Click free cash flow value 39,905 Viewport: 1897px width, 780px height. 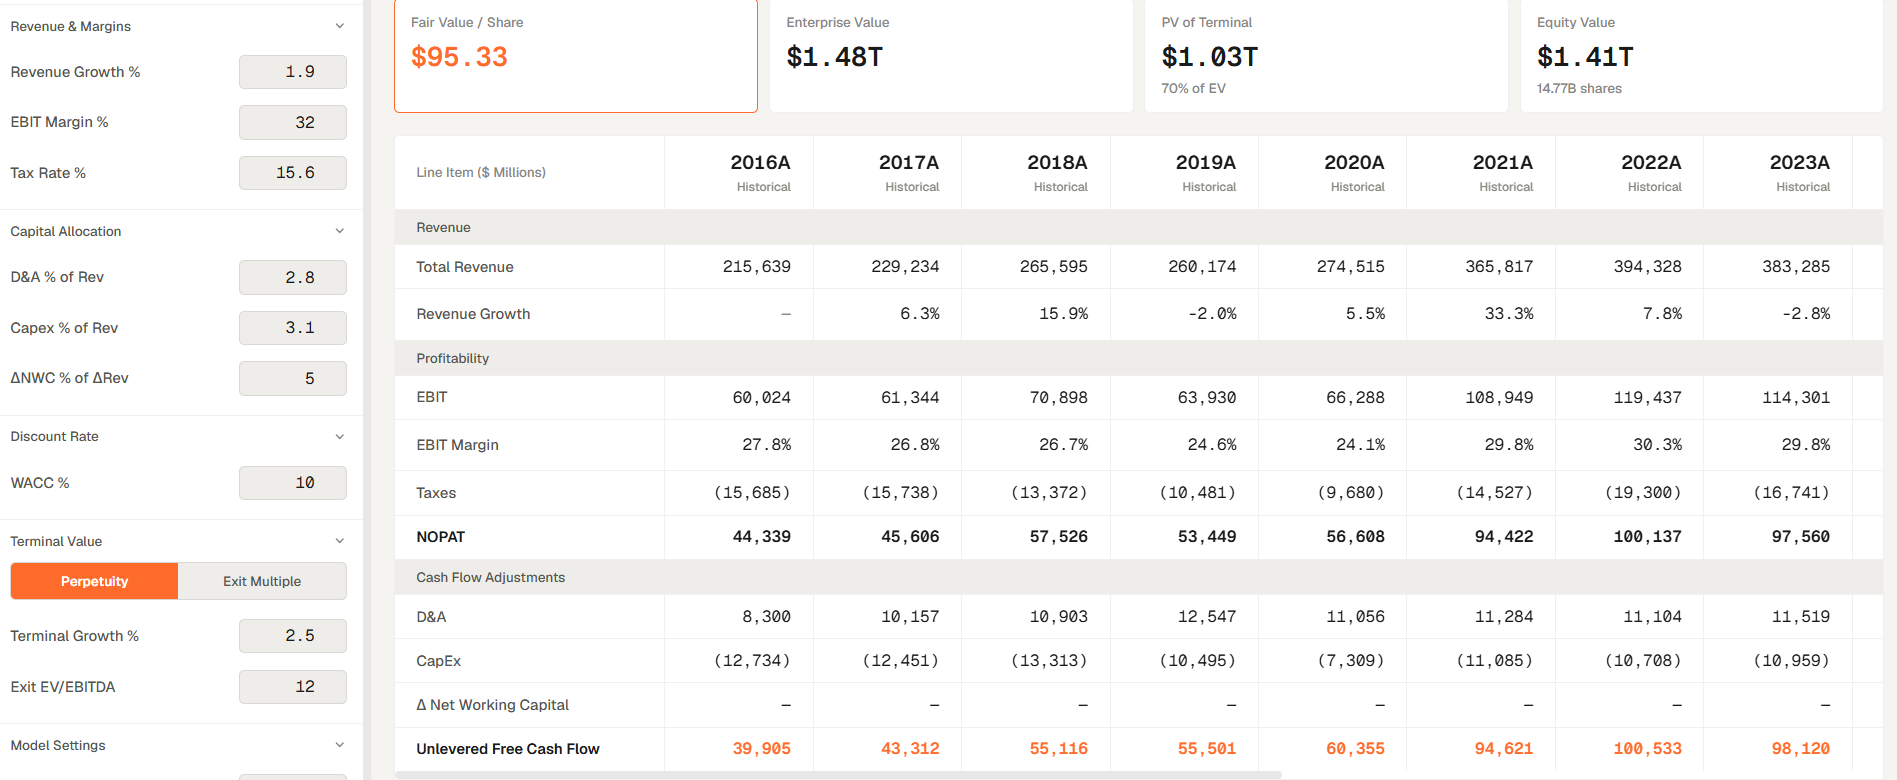click(762, 749)
